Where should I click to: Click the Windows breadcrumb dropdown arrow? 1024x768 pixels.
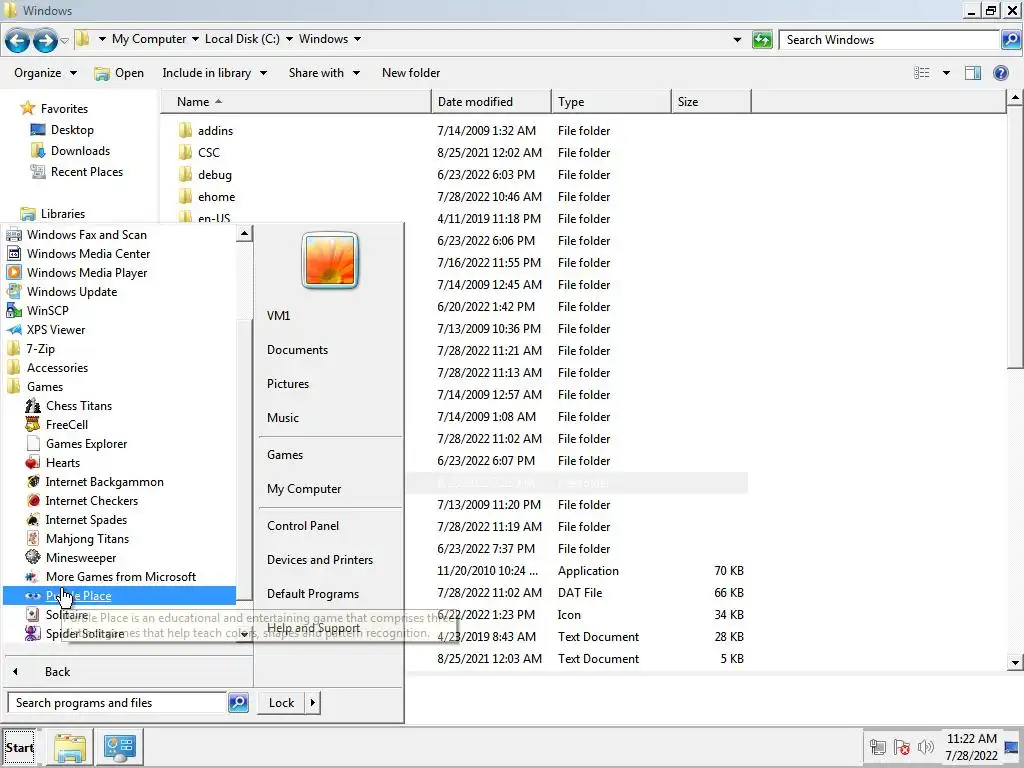click(x=357, y=39)
